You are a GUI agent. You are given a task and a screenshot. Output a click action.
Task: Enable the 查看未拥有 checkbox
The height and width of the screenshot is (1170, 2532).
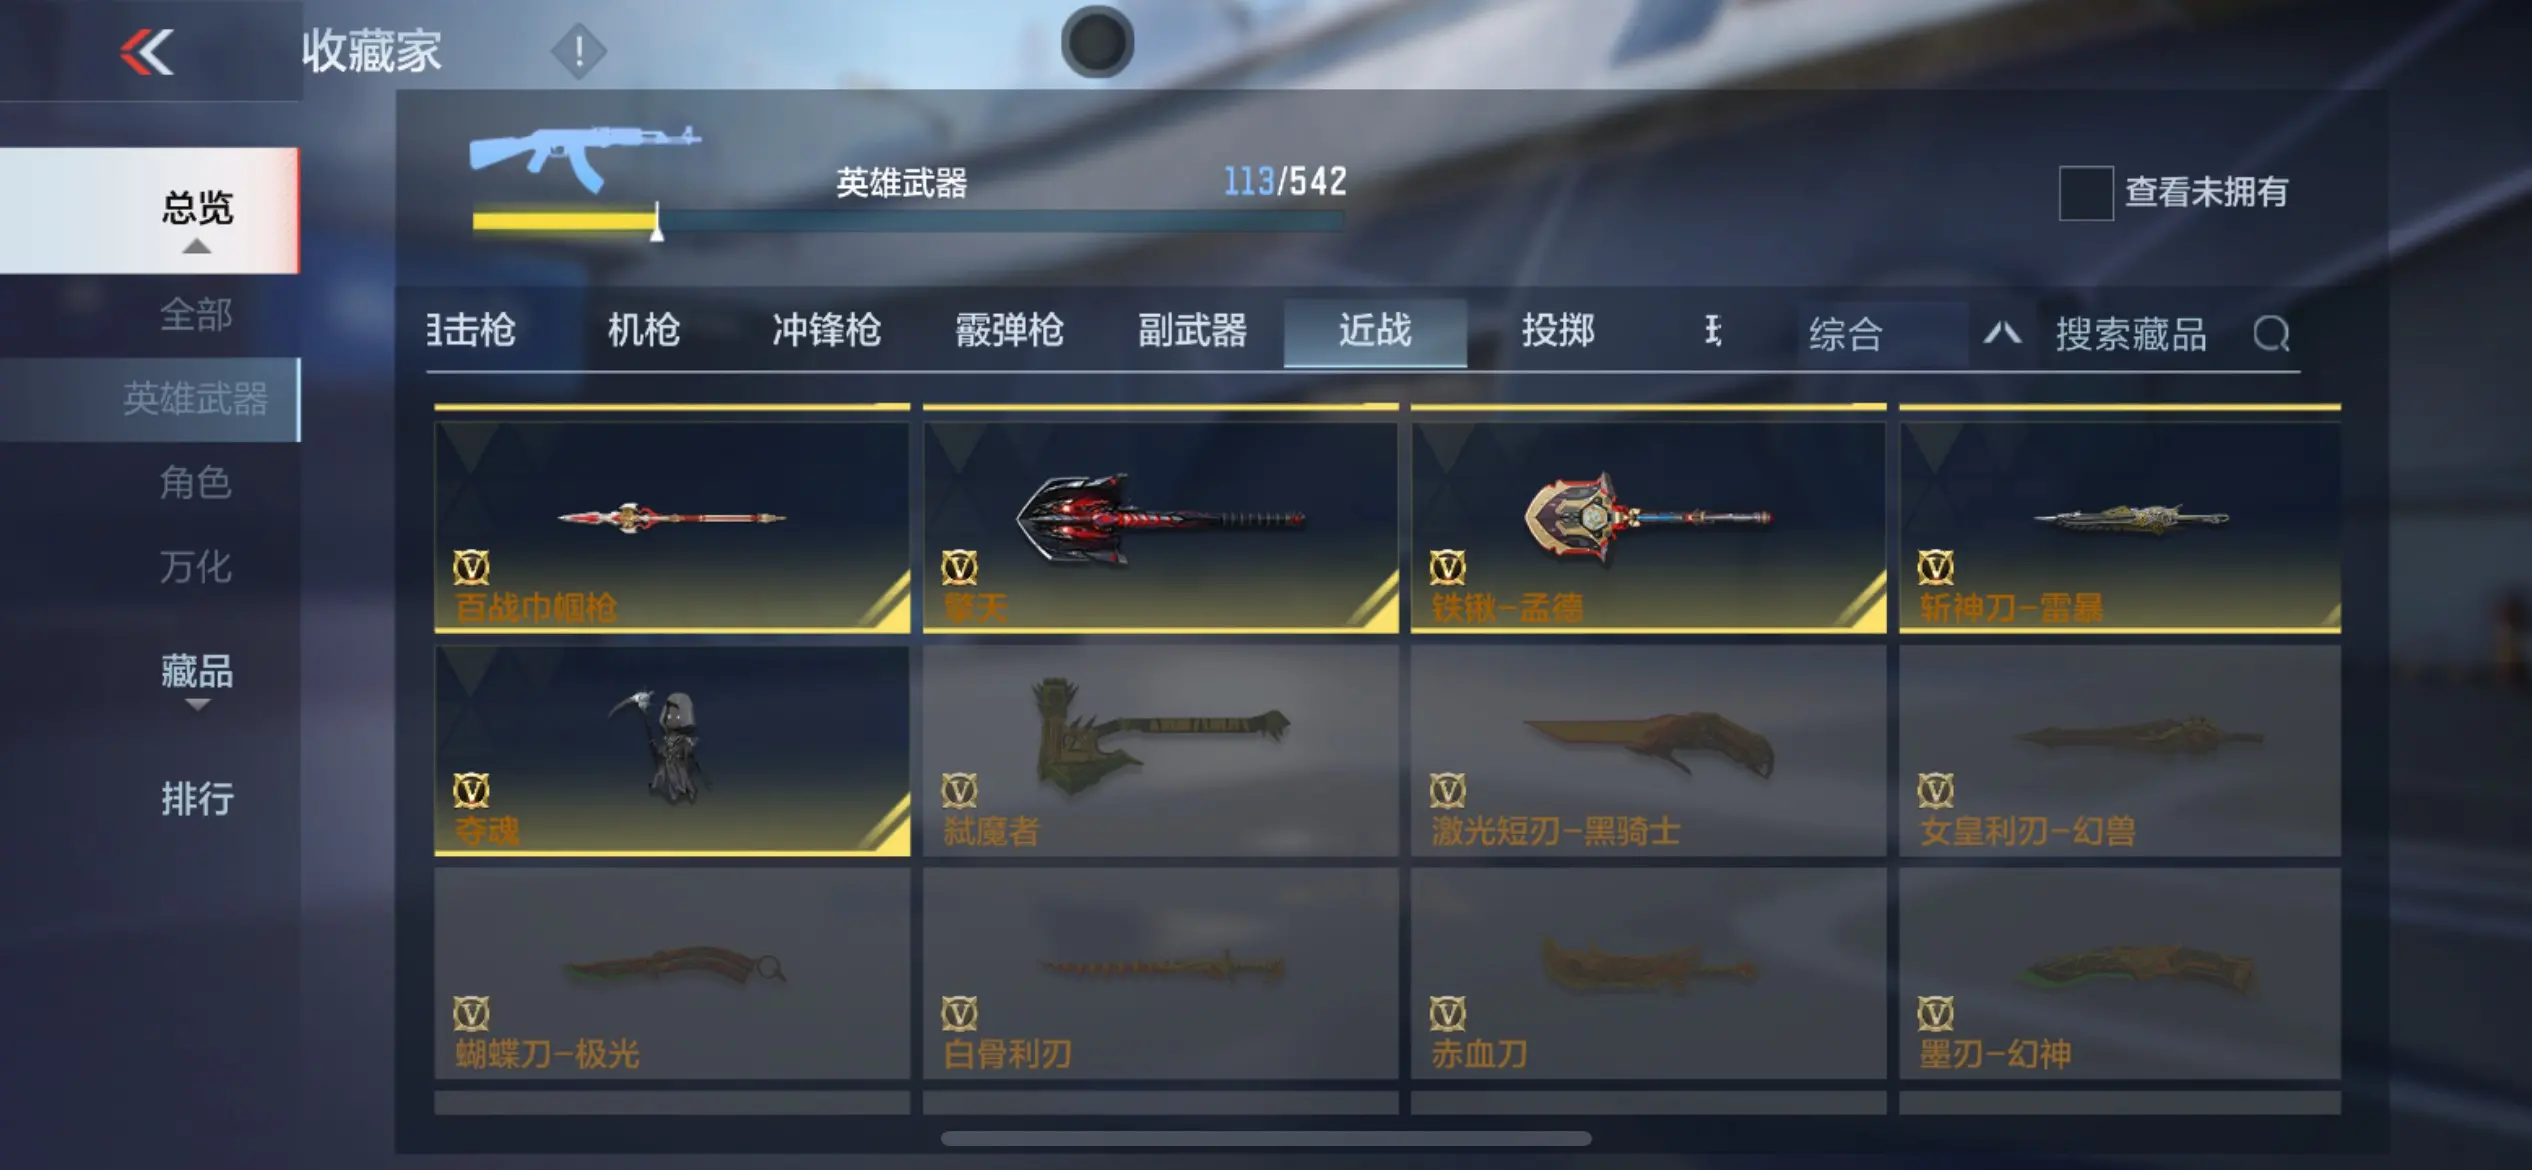[x=2085, y=192]
